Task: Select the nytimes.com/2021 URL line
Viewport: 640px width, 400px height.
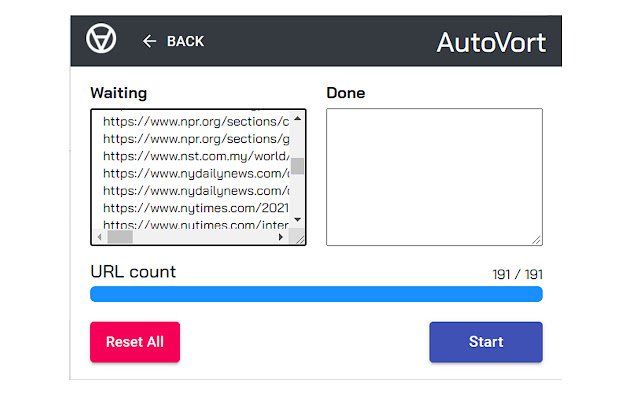Action: [196, 208]
